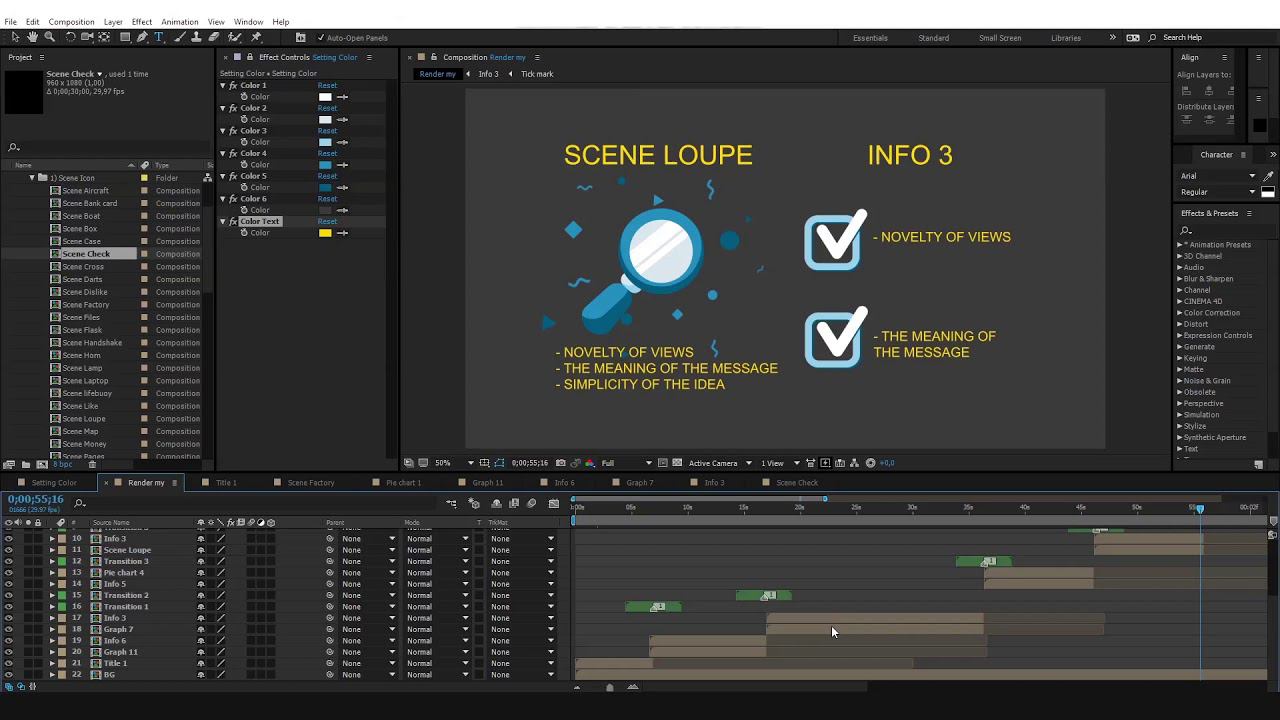The height and width of the screenshot is (720, 1280).
Task: Open the Arial font family dropdown
Action: [1218, 176]
